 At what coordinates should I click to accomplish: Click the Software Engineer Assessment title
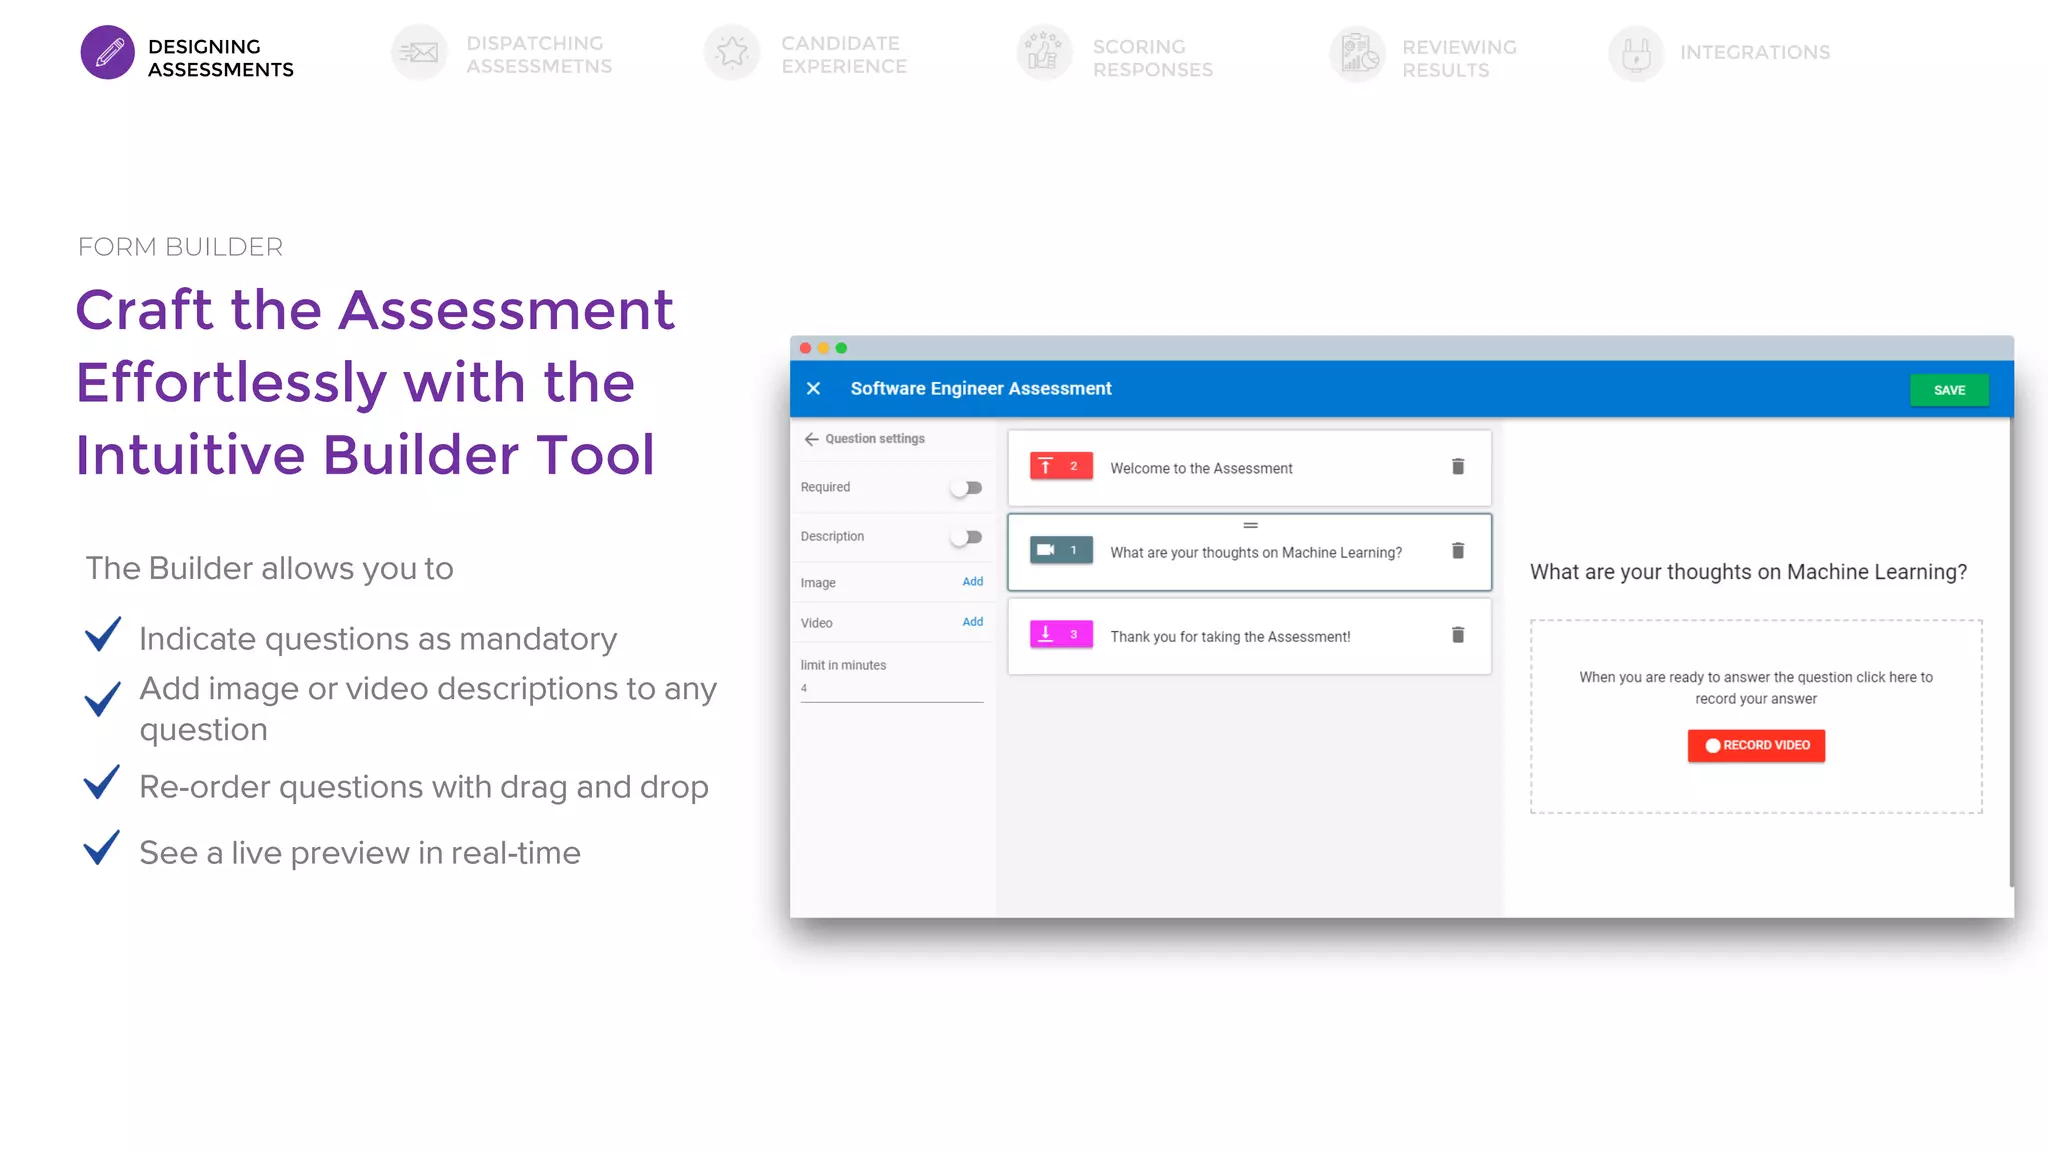point(981,389)
